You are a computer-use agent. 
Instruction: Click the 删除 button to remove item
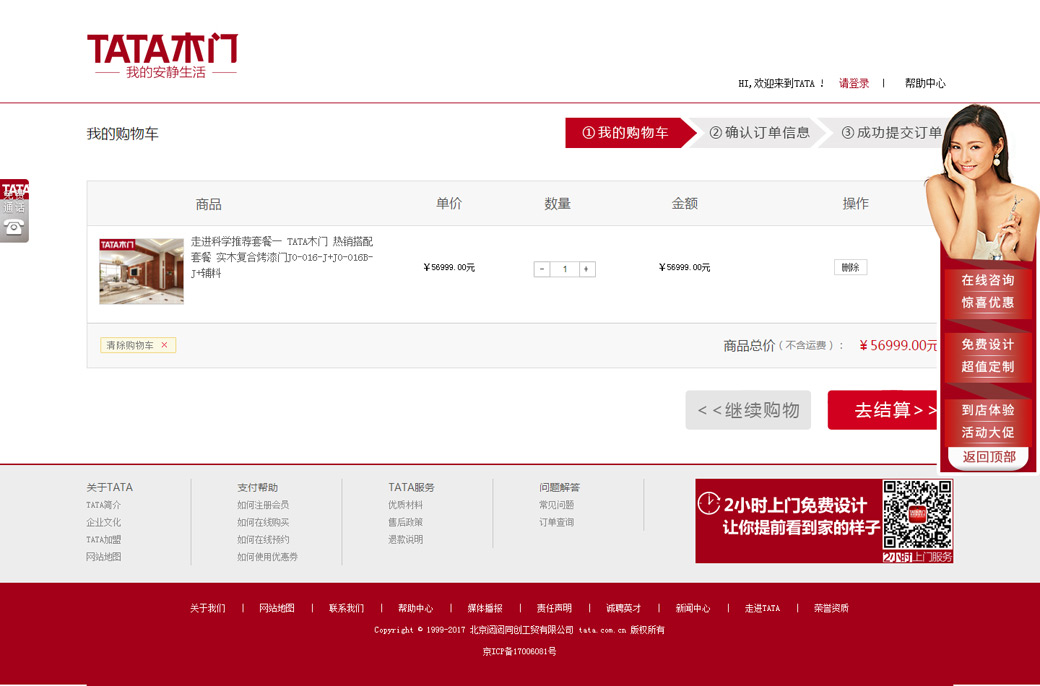point(850,267)
